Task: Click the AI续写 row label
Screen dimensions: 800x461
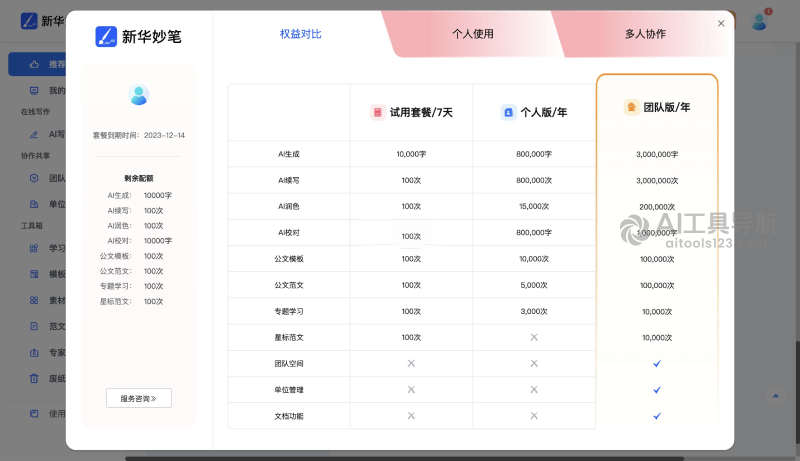Action: 289,181
